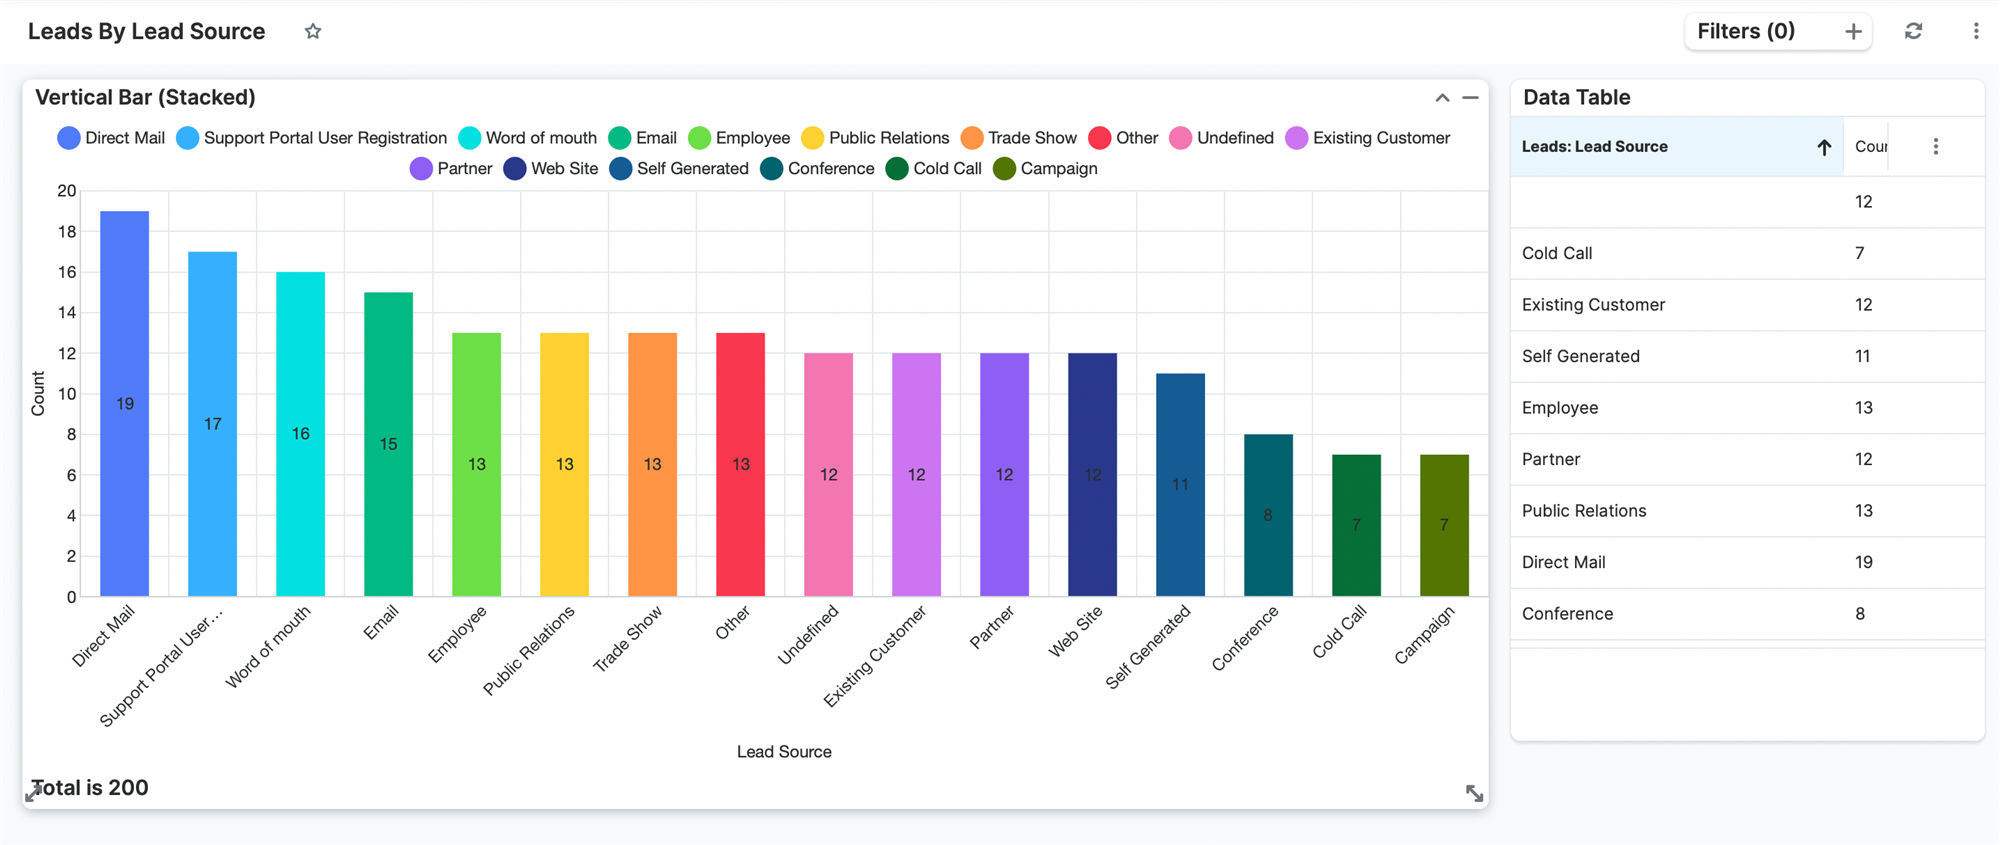Toggle Trade Show legend entry
Image resolution: width=2000 pixels, height=845 pixels.
[x=1019, y=138]
